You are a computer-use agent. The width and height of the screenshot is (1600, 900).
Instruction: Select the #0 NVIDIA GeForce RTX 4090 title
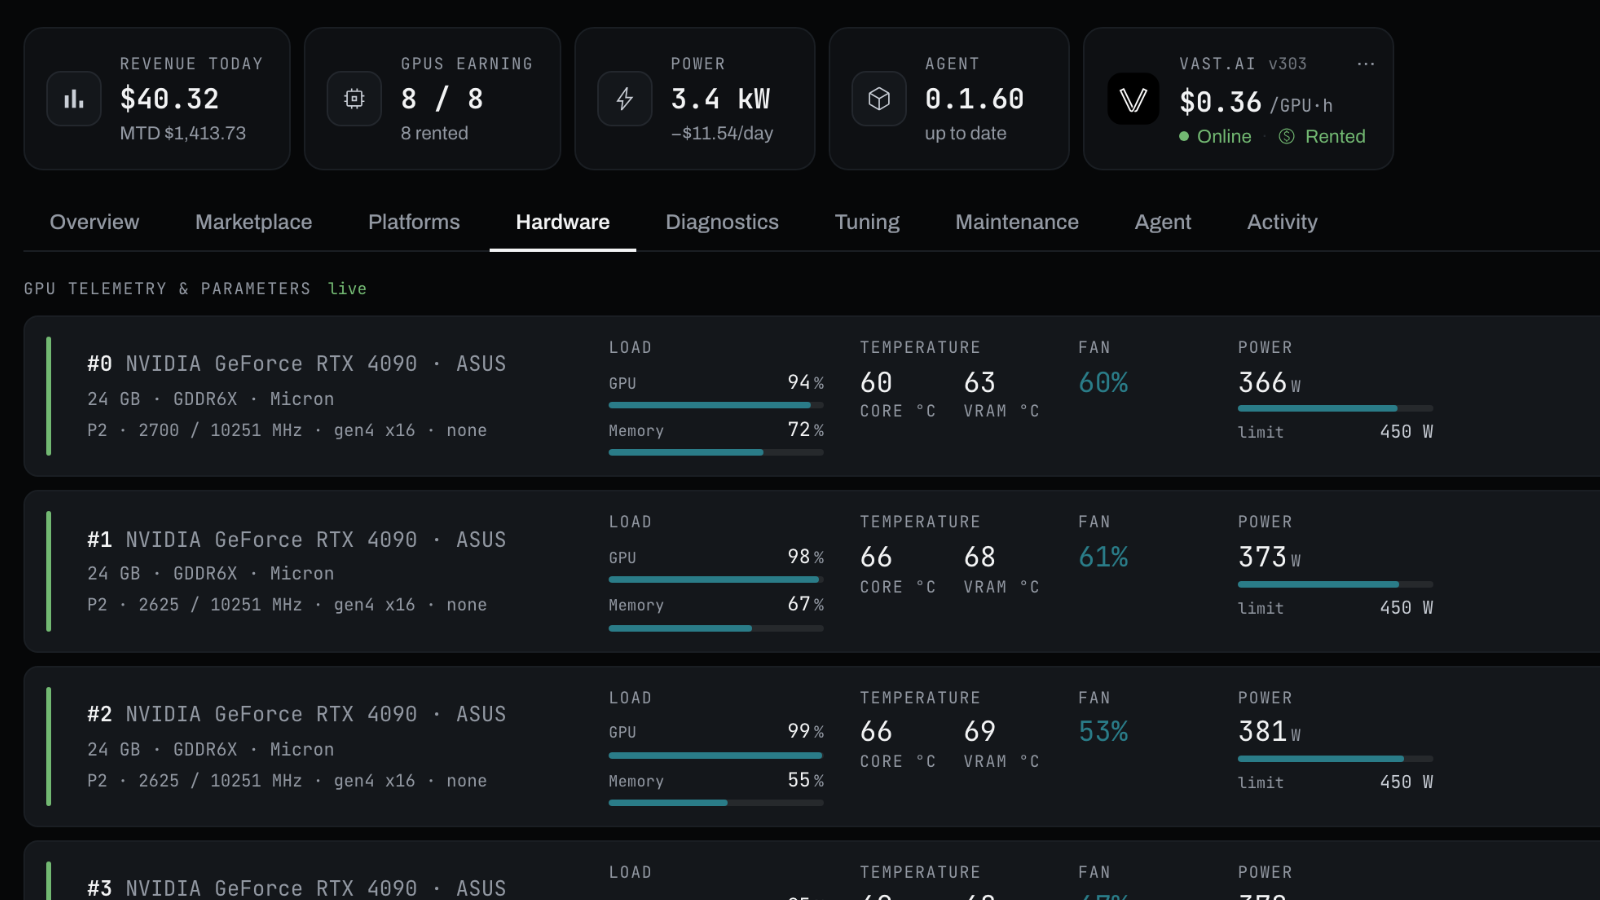click(296, 364)
